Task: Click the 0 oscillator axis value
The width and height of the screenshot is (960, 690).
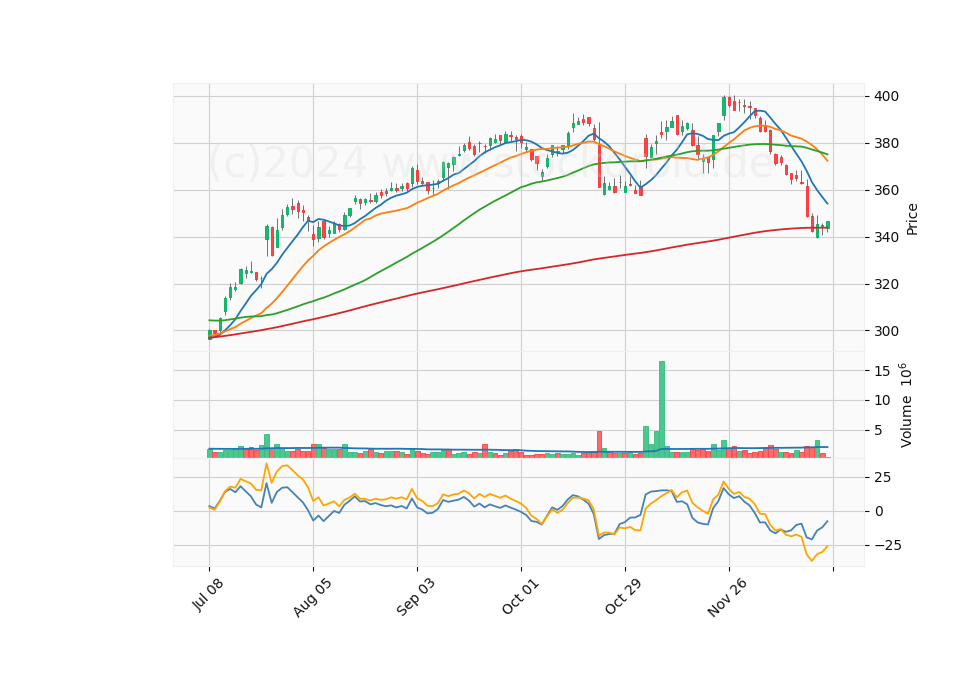Action: [879, 511]
